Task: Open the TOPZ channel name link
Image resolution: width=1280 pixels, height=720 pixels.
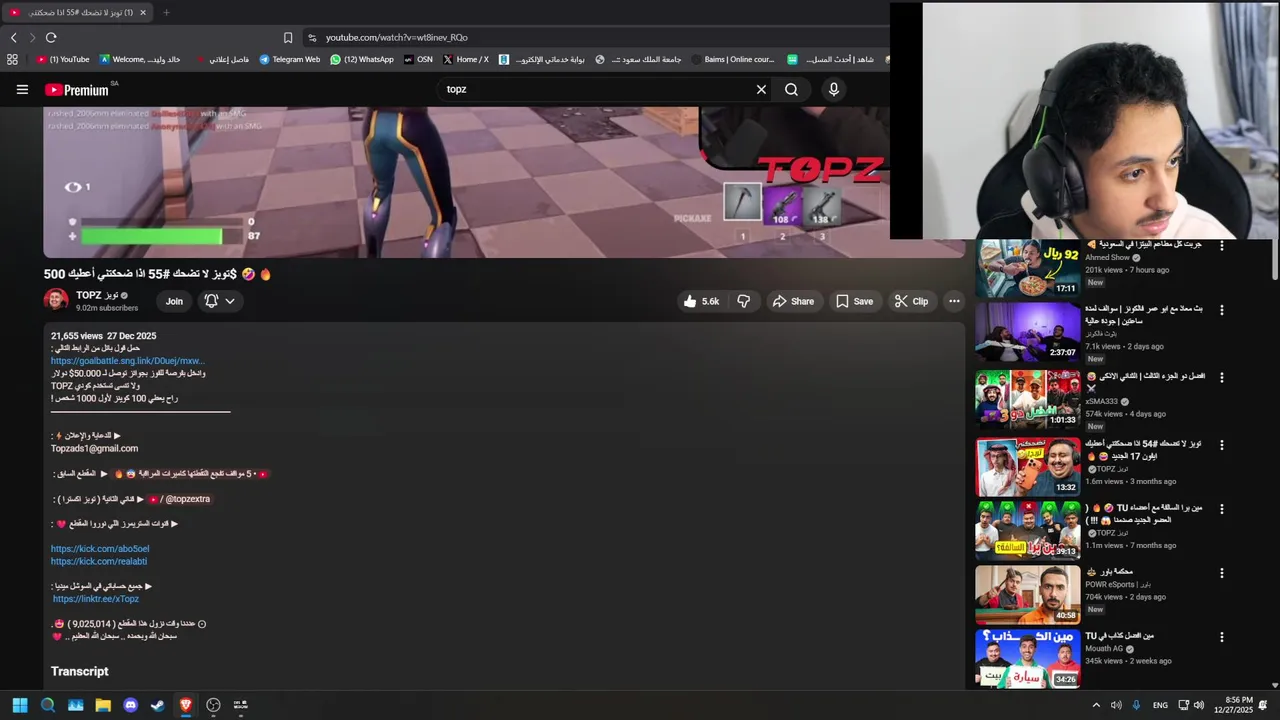Action: point(97,295)
